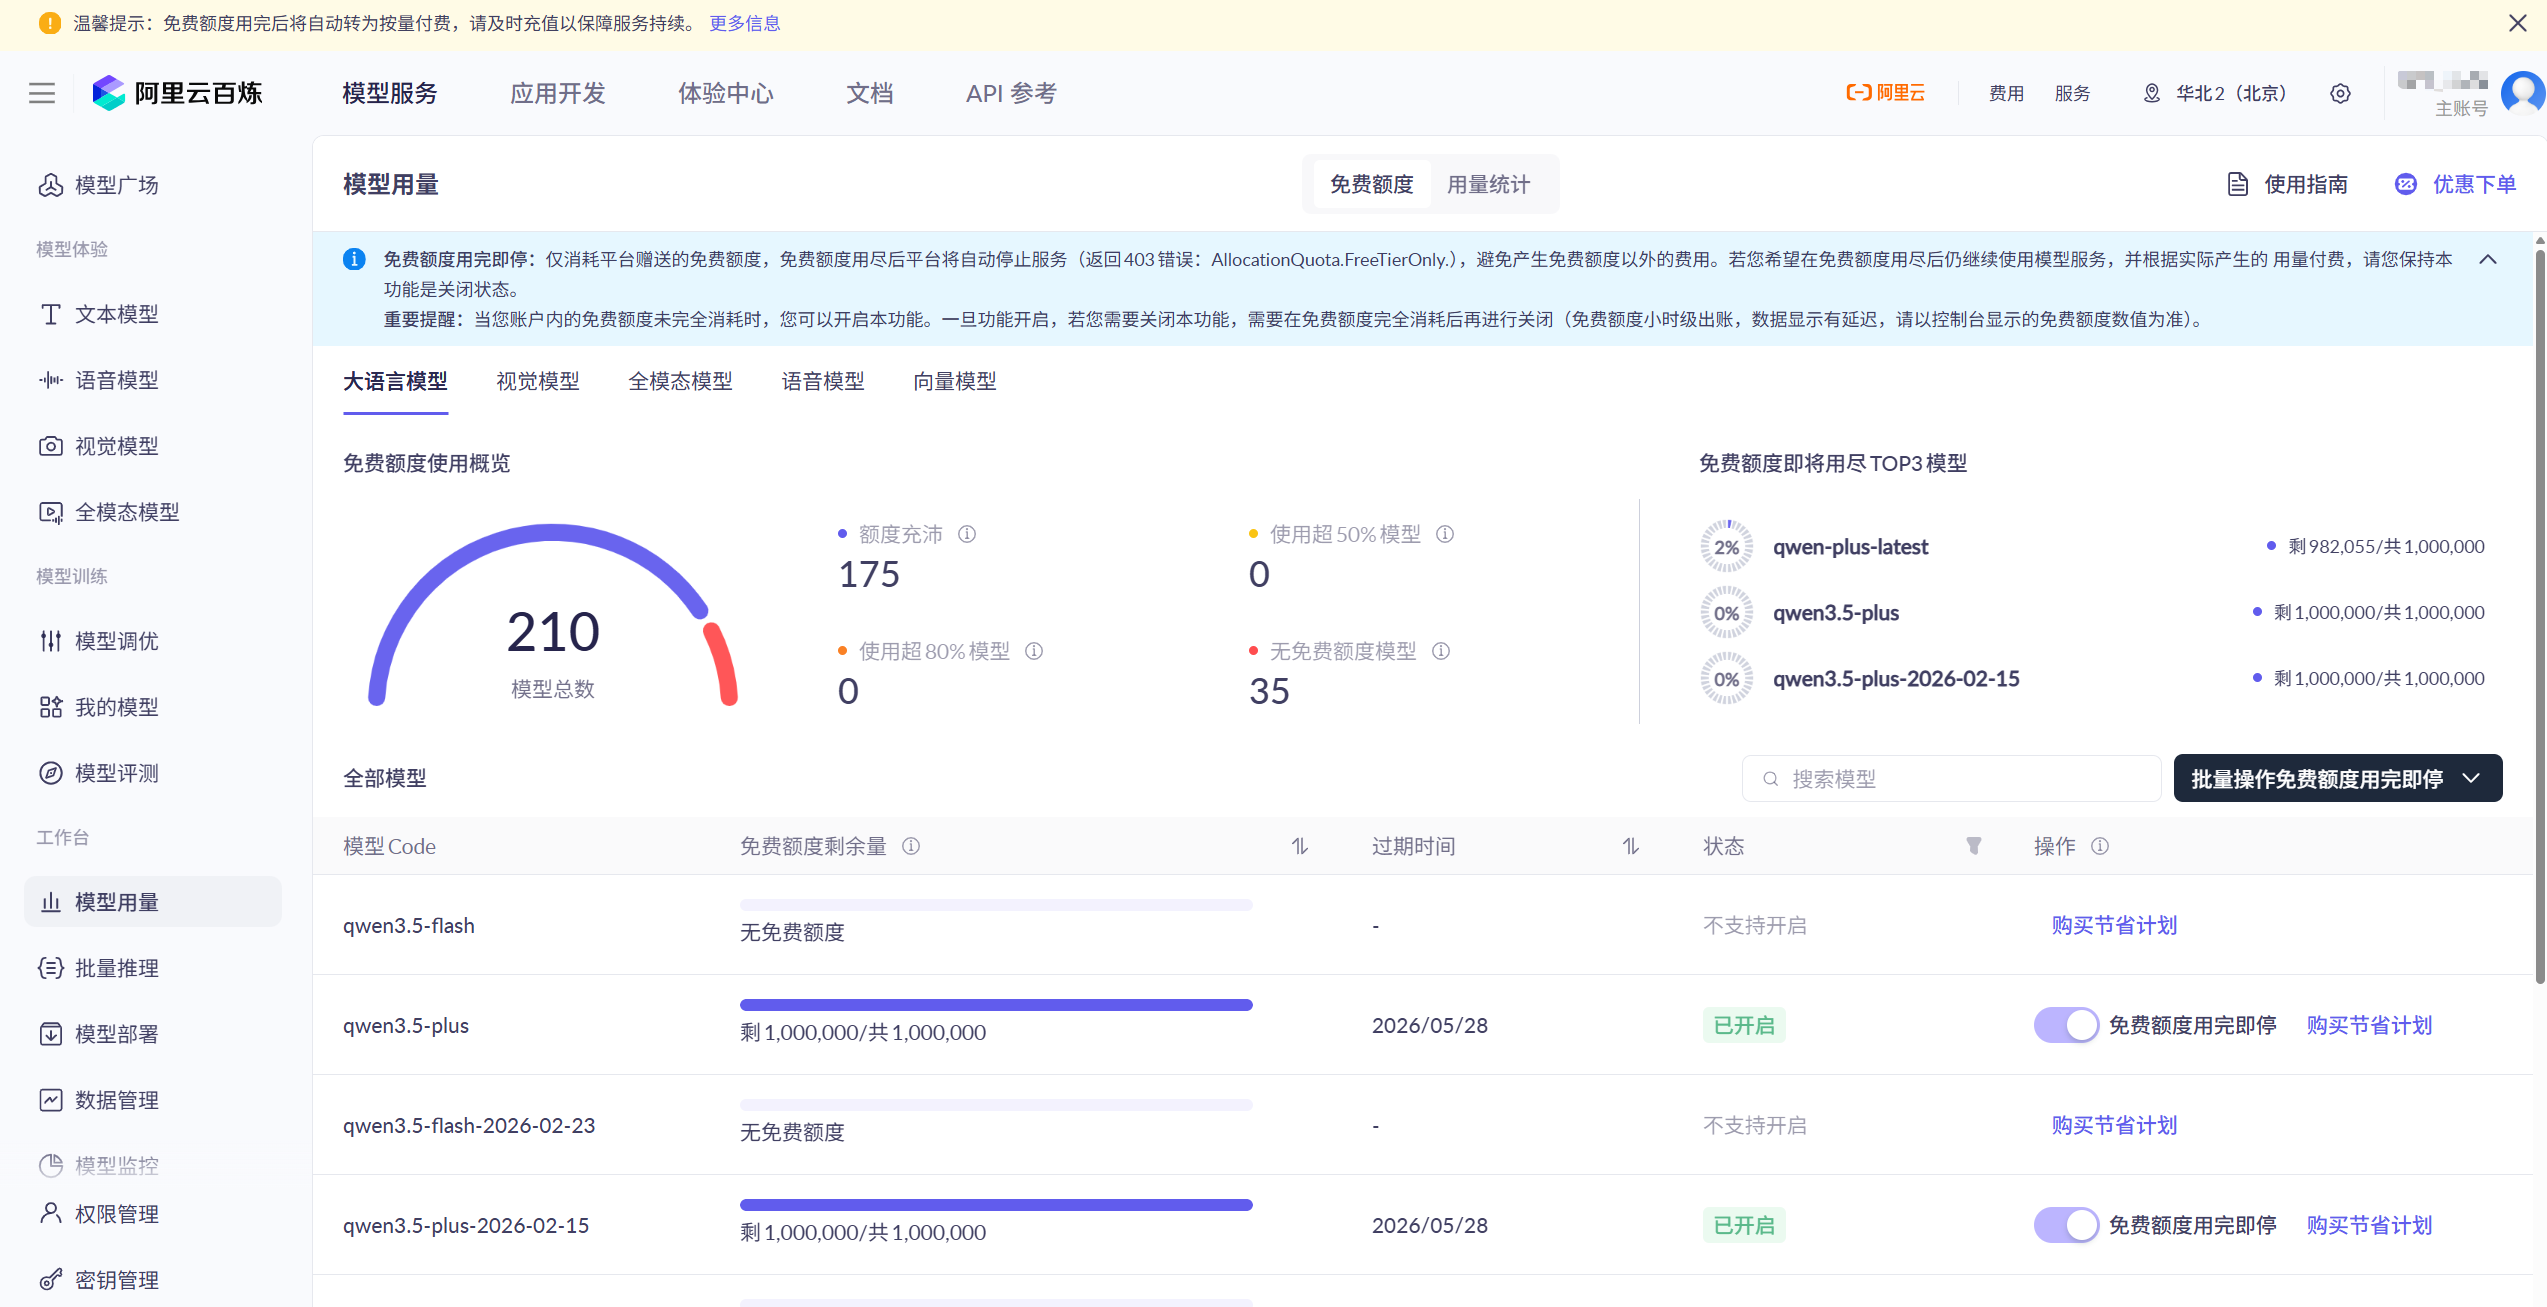This screenshot has width=2547, height=1307.
Task: Select the 语音模型 category tab
Action: click(823, 381)
